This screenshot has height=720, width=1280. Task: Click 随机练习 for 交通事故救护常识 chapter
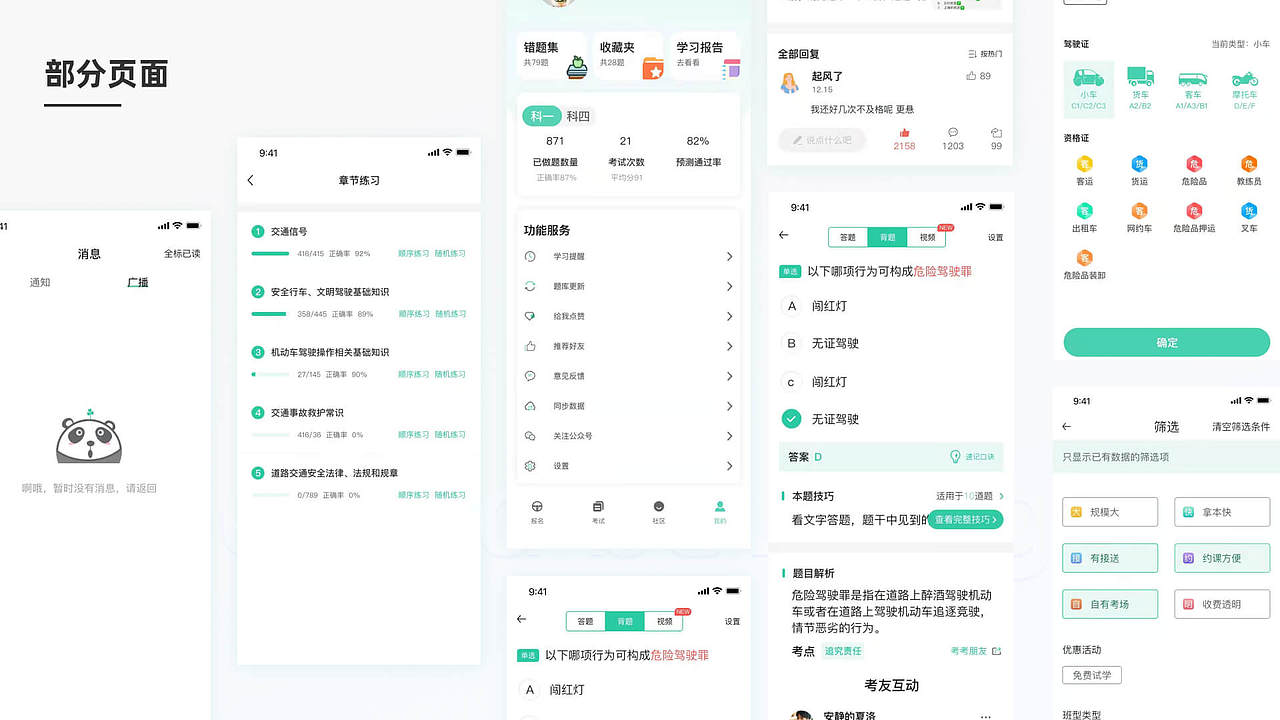pos(450,435)
